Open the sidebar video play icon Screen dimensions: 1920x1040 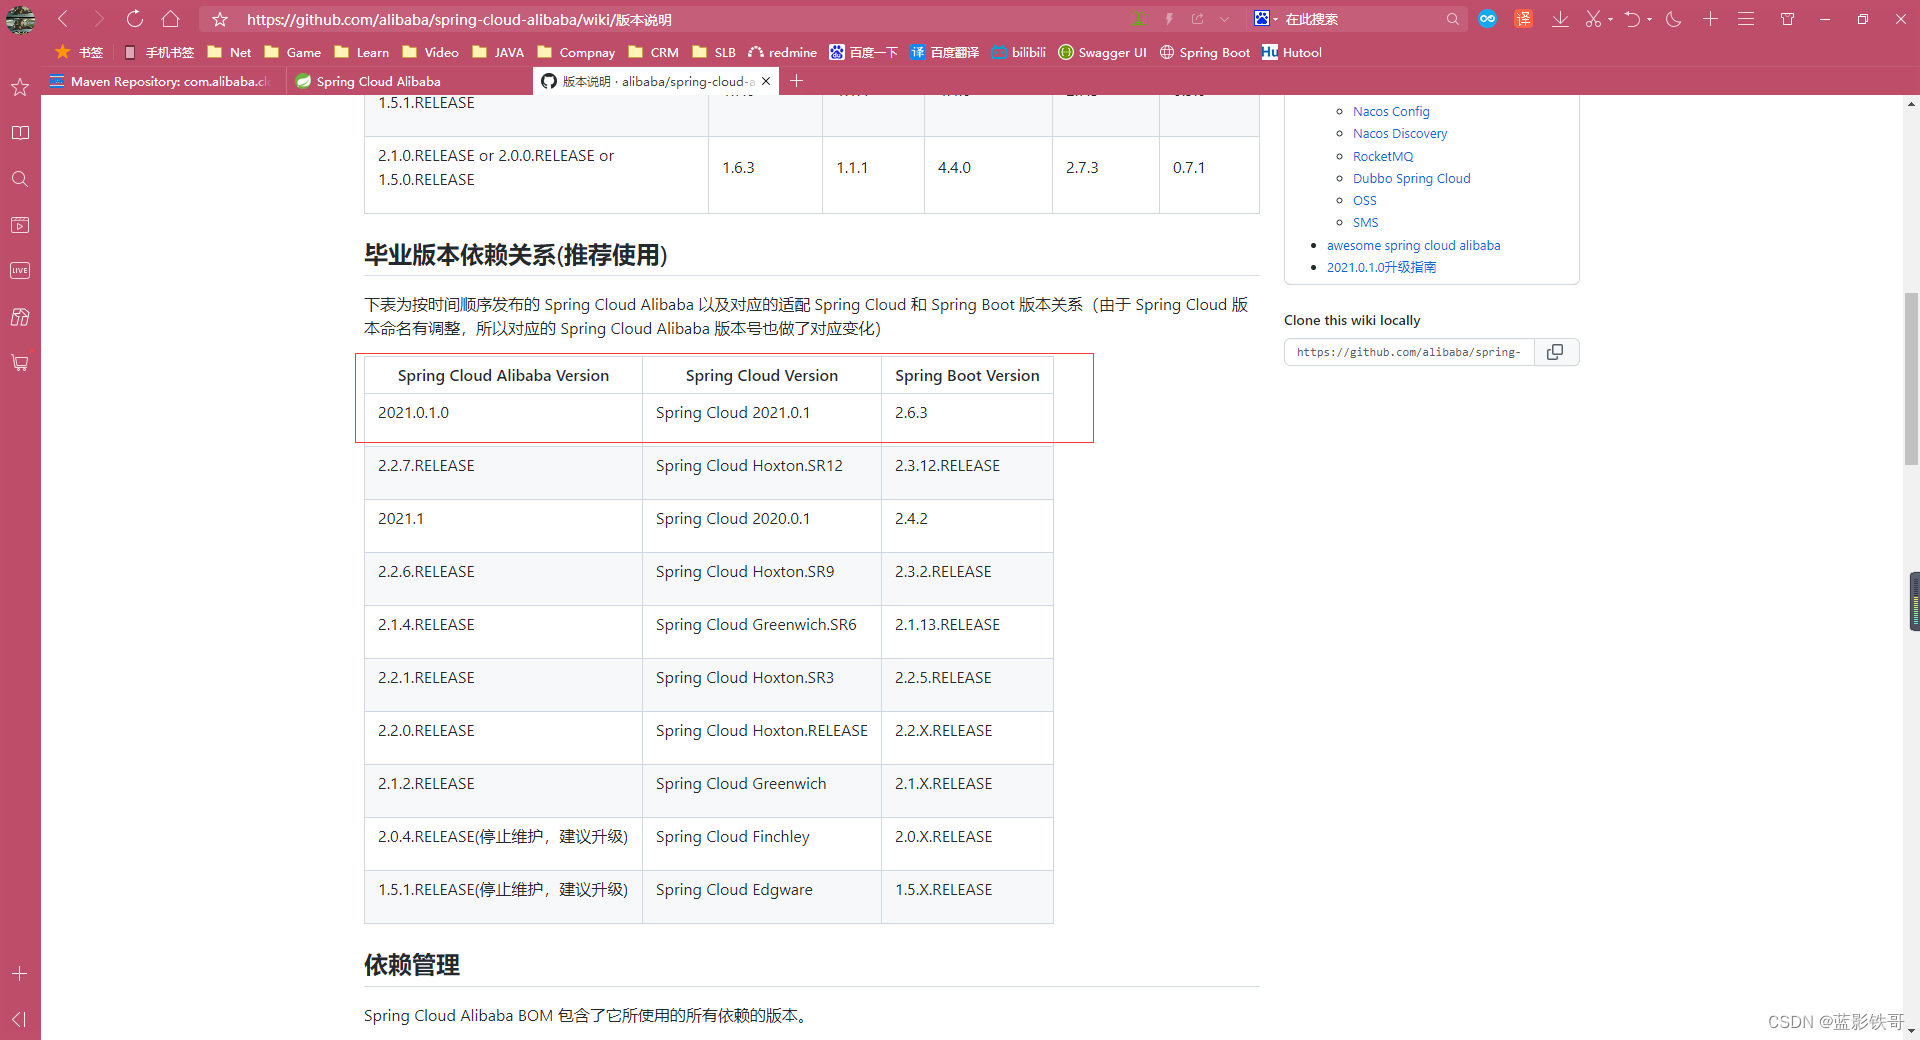point(20,225)
